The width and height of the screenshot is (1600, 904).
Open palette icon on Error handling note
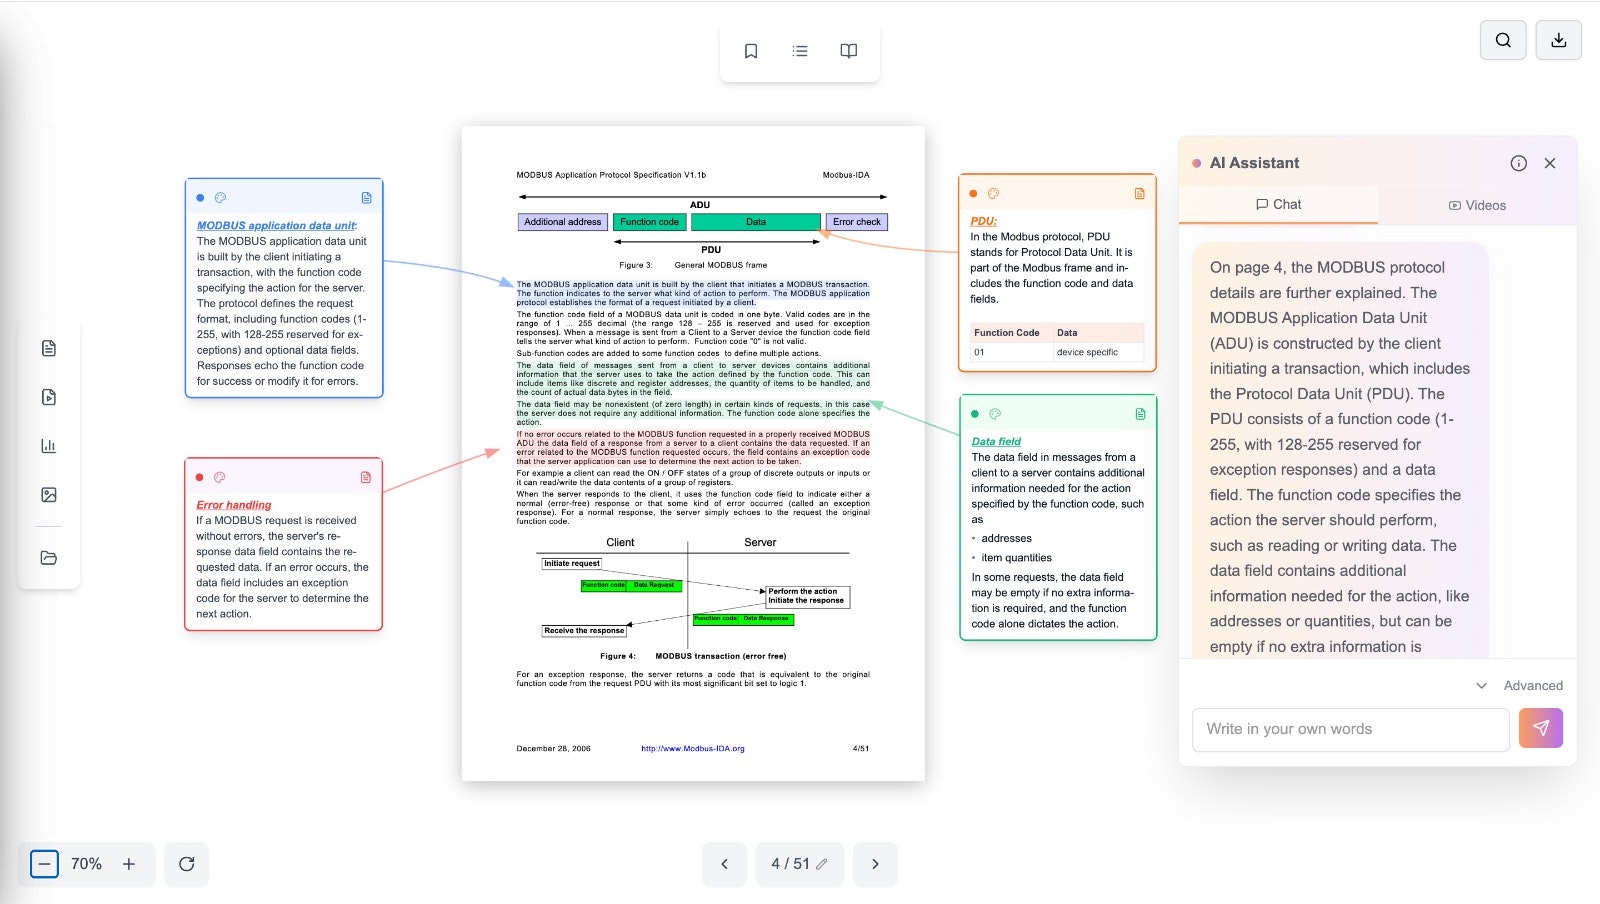[220, 477]
